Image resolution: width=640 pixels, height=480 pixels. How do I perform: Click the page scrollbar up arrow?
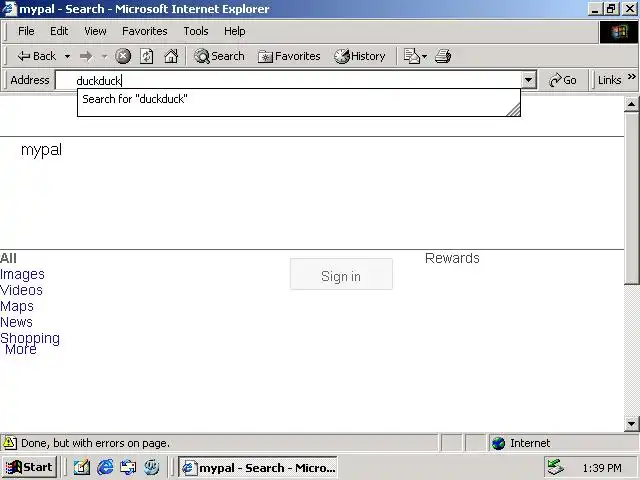(x=631, y=104)
